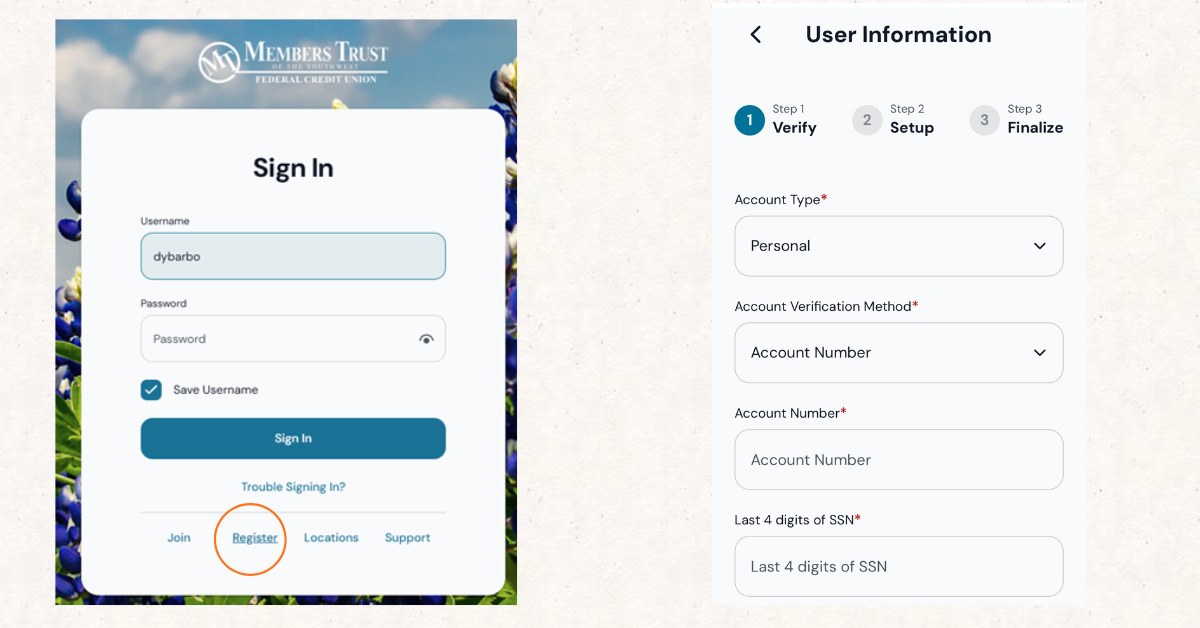Uncheck the Save Username checkbox
The width and height of the screenshot is (1200, 628).
(151, 390)
